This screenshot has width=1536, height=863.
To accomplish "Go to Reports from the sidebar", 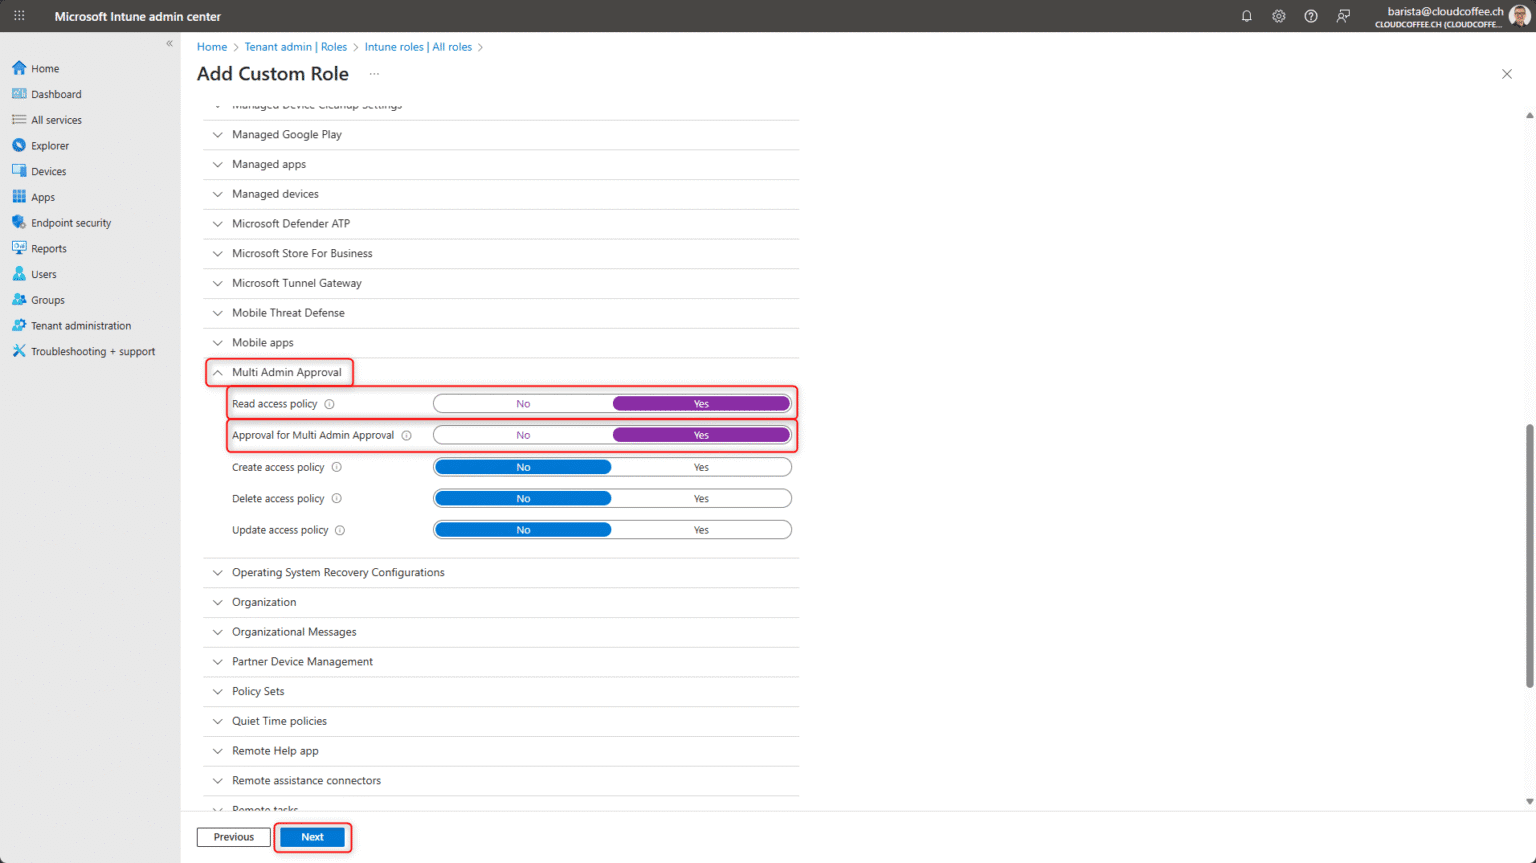I will [x=47, y=248].
